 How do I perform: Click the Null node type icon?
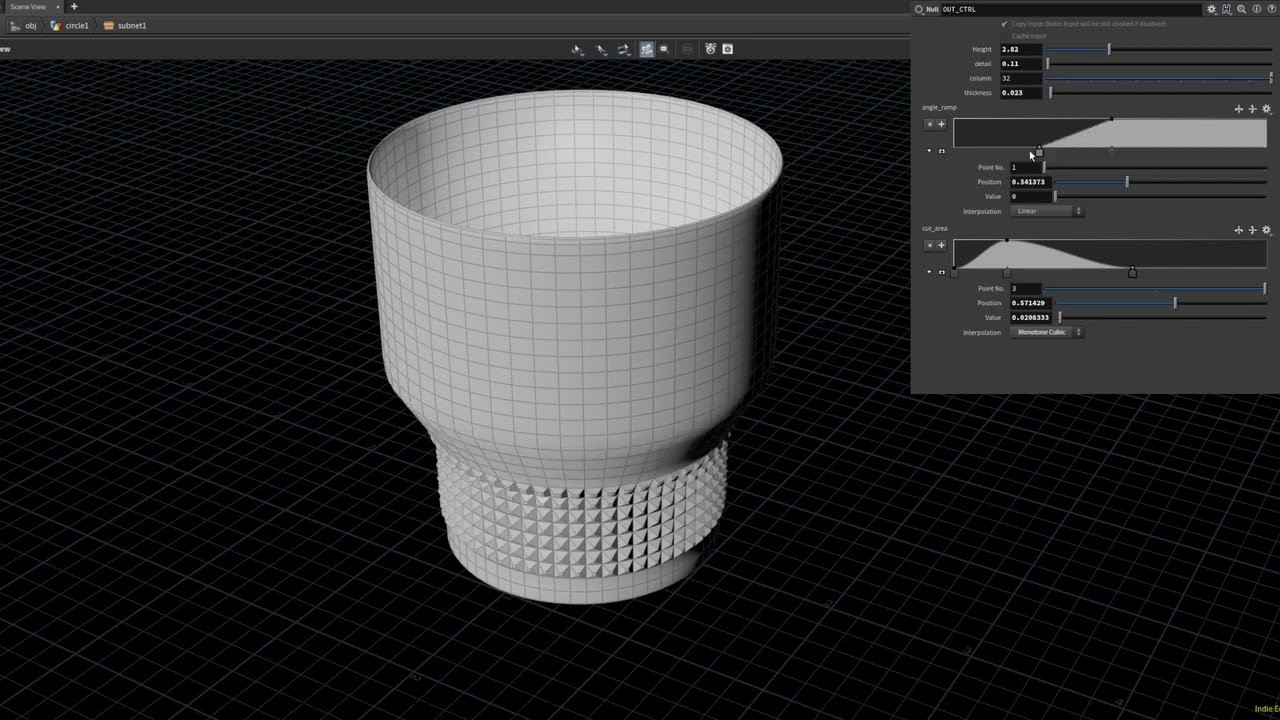919,9
